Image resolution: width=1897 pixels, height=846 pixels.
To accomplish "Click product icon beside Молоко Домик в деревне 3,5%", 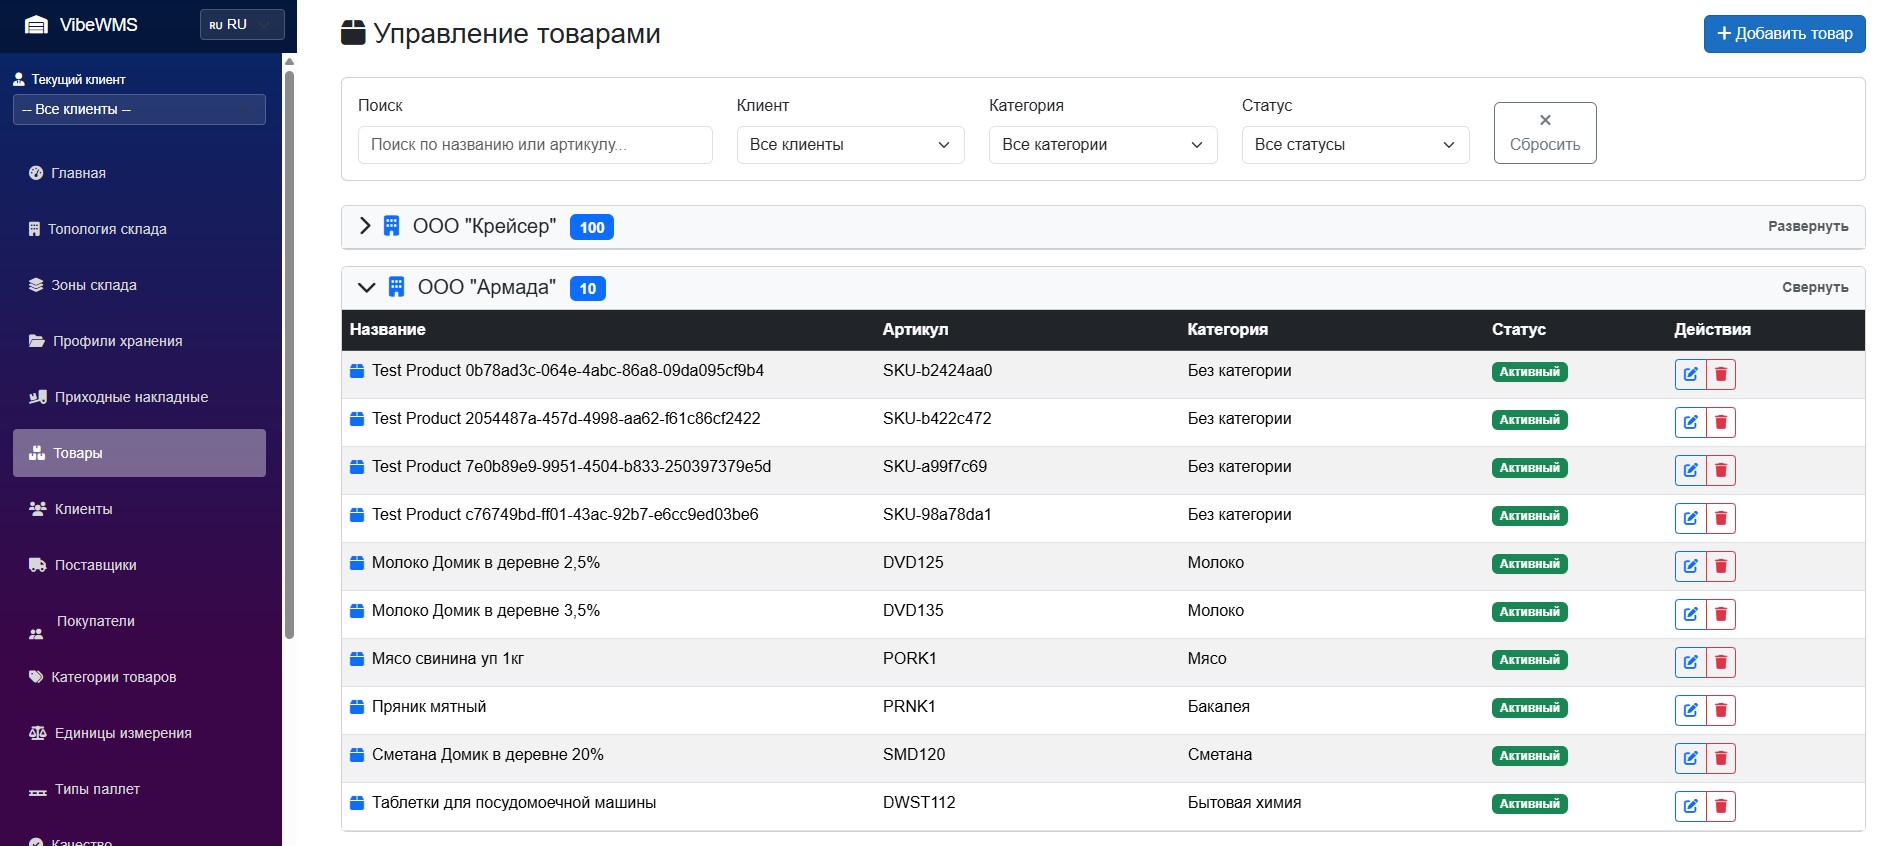I will tap(357, 611).
